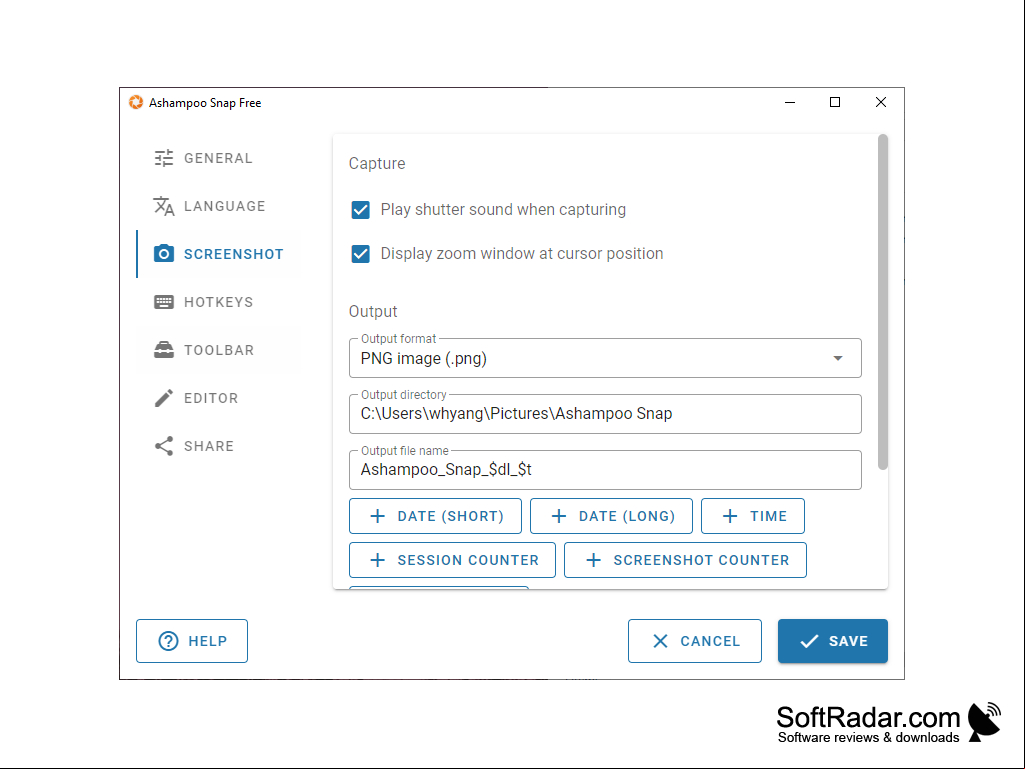The width and height of the screenshot is (1025, 769).
Task: Add Session Counter label to file name
Action: click(x=468, y=560)
